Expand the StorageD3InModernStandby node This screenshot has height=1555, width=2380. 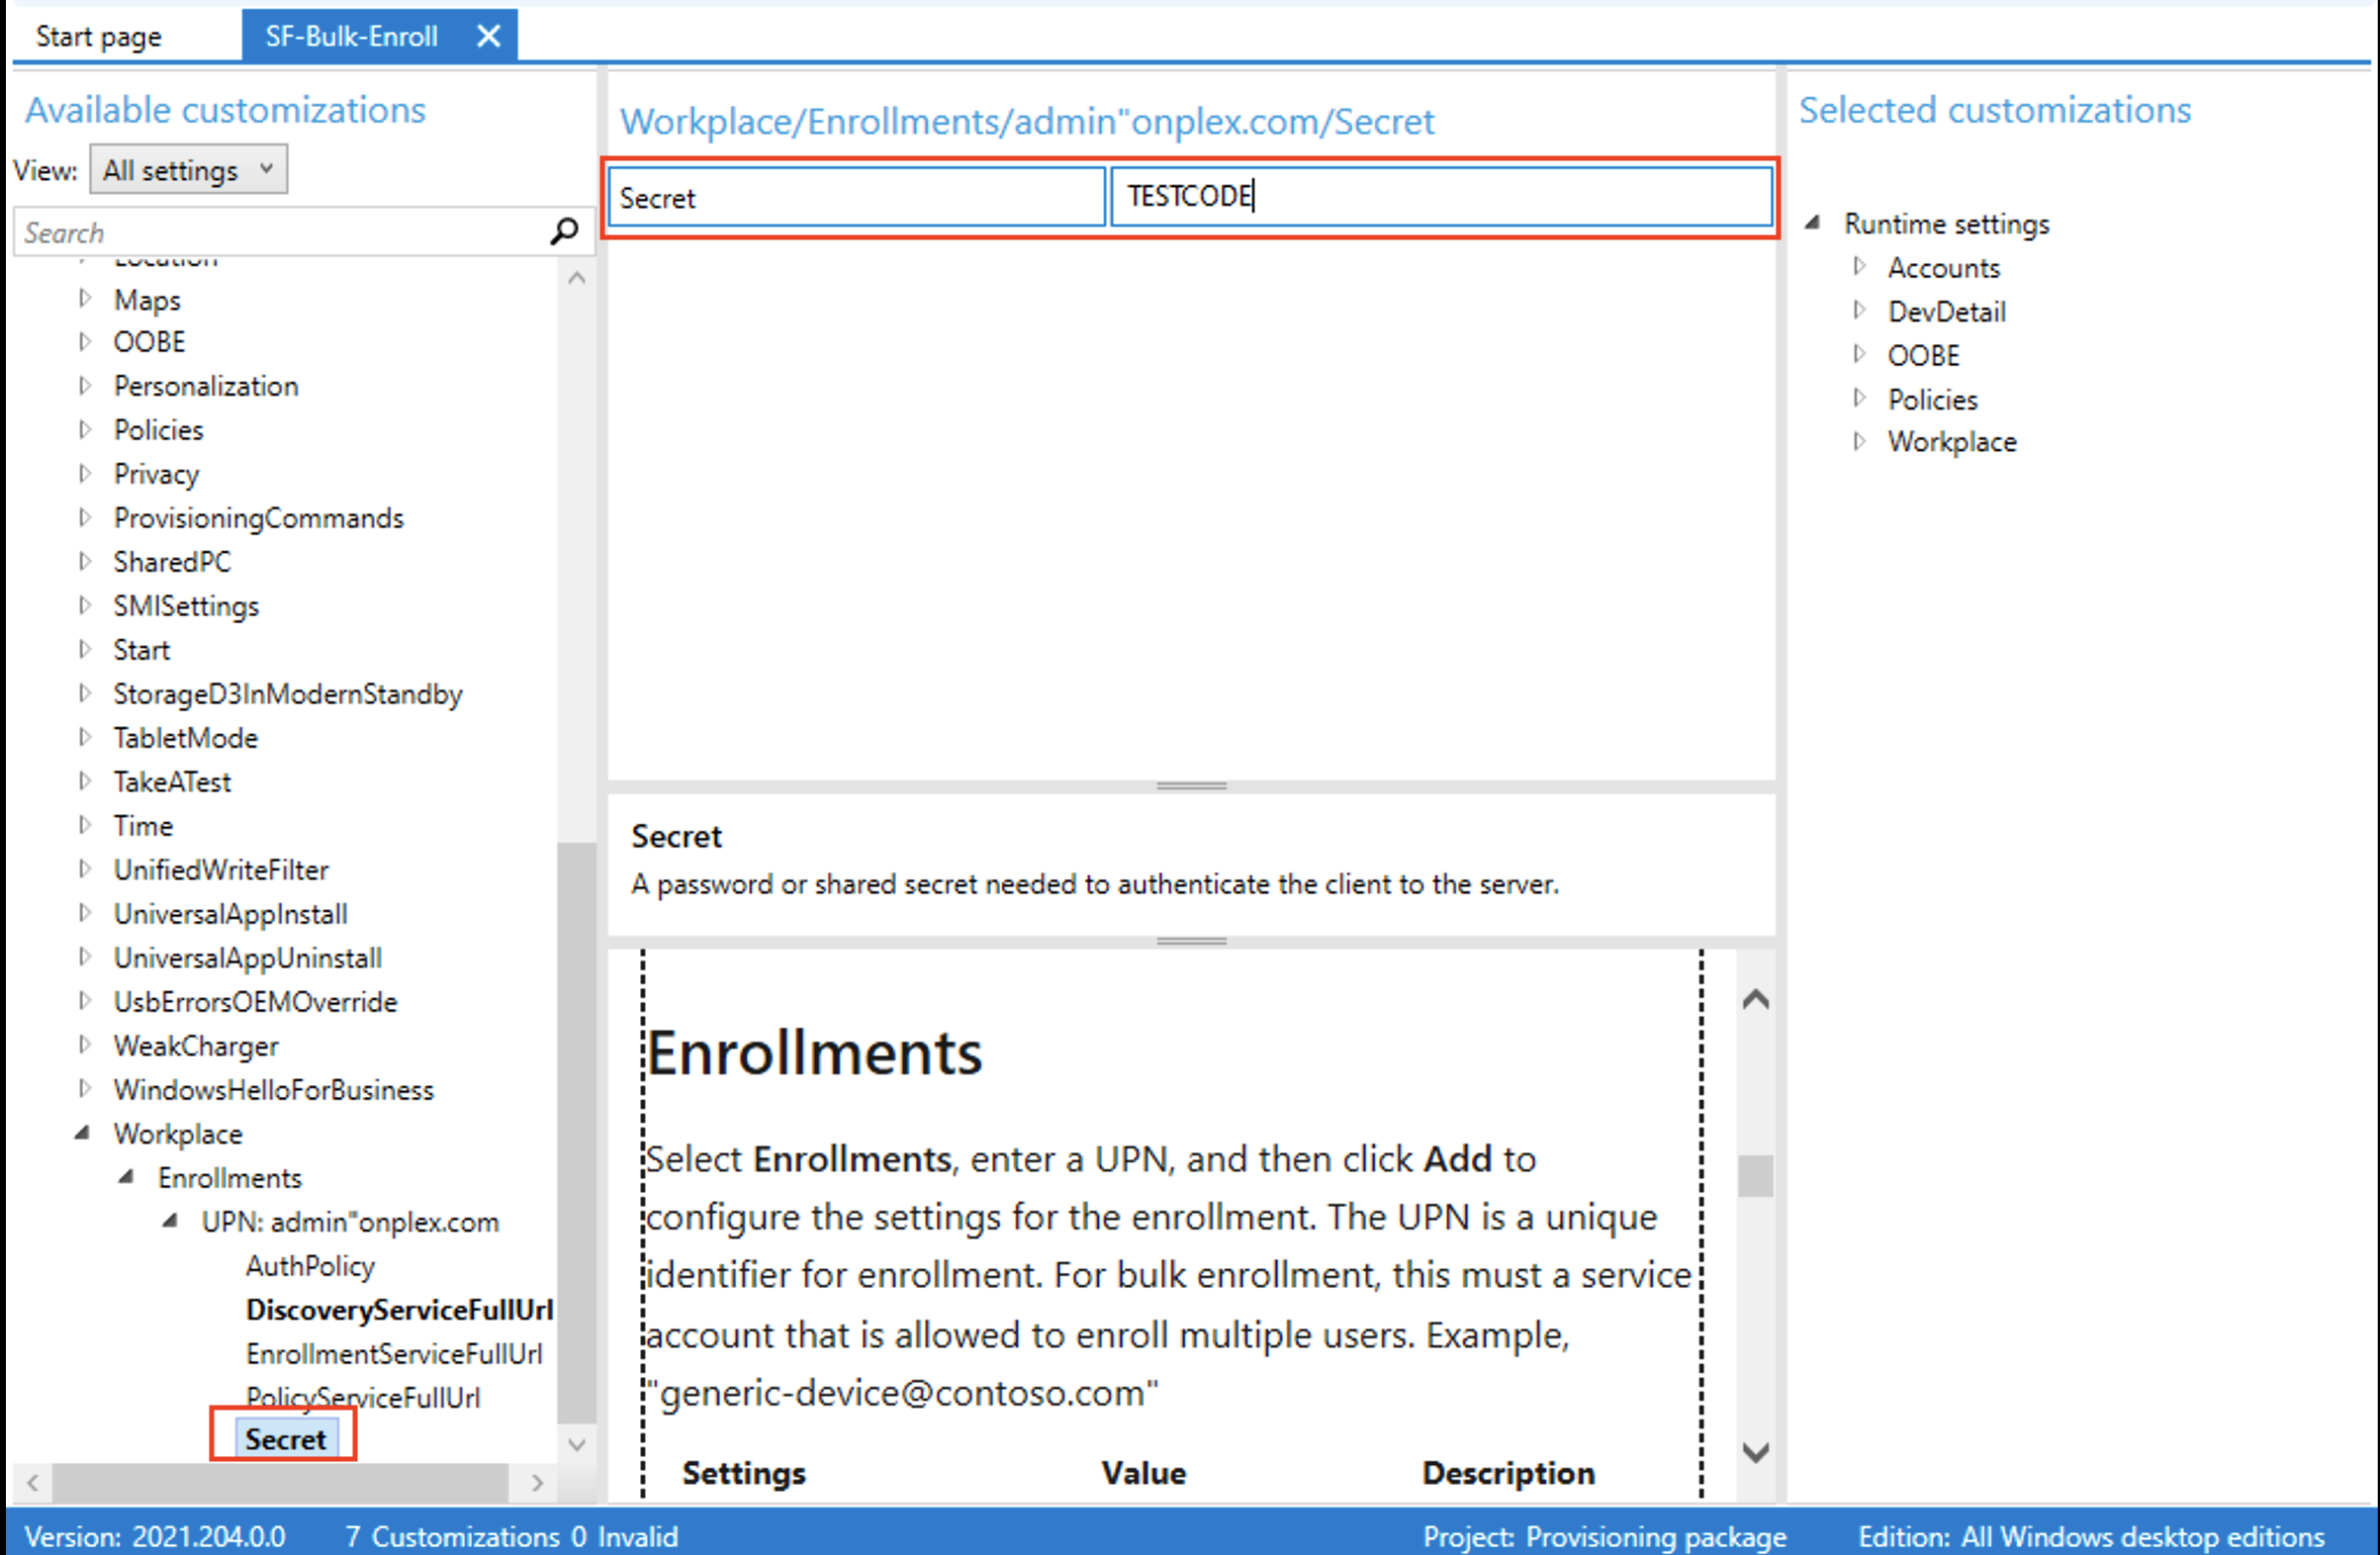pyautogui.click(x=85, y=693)
